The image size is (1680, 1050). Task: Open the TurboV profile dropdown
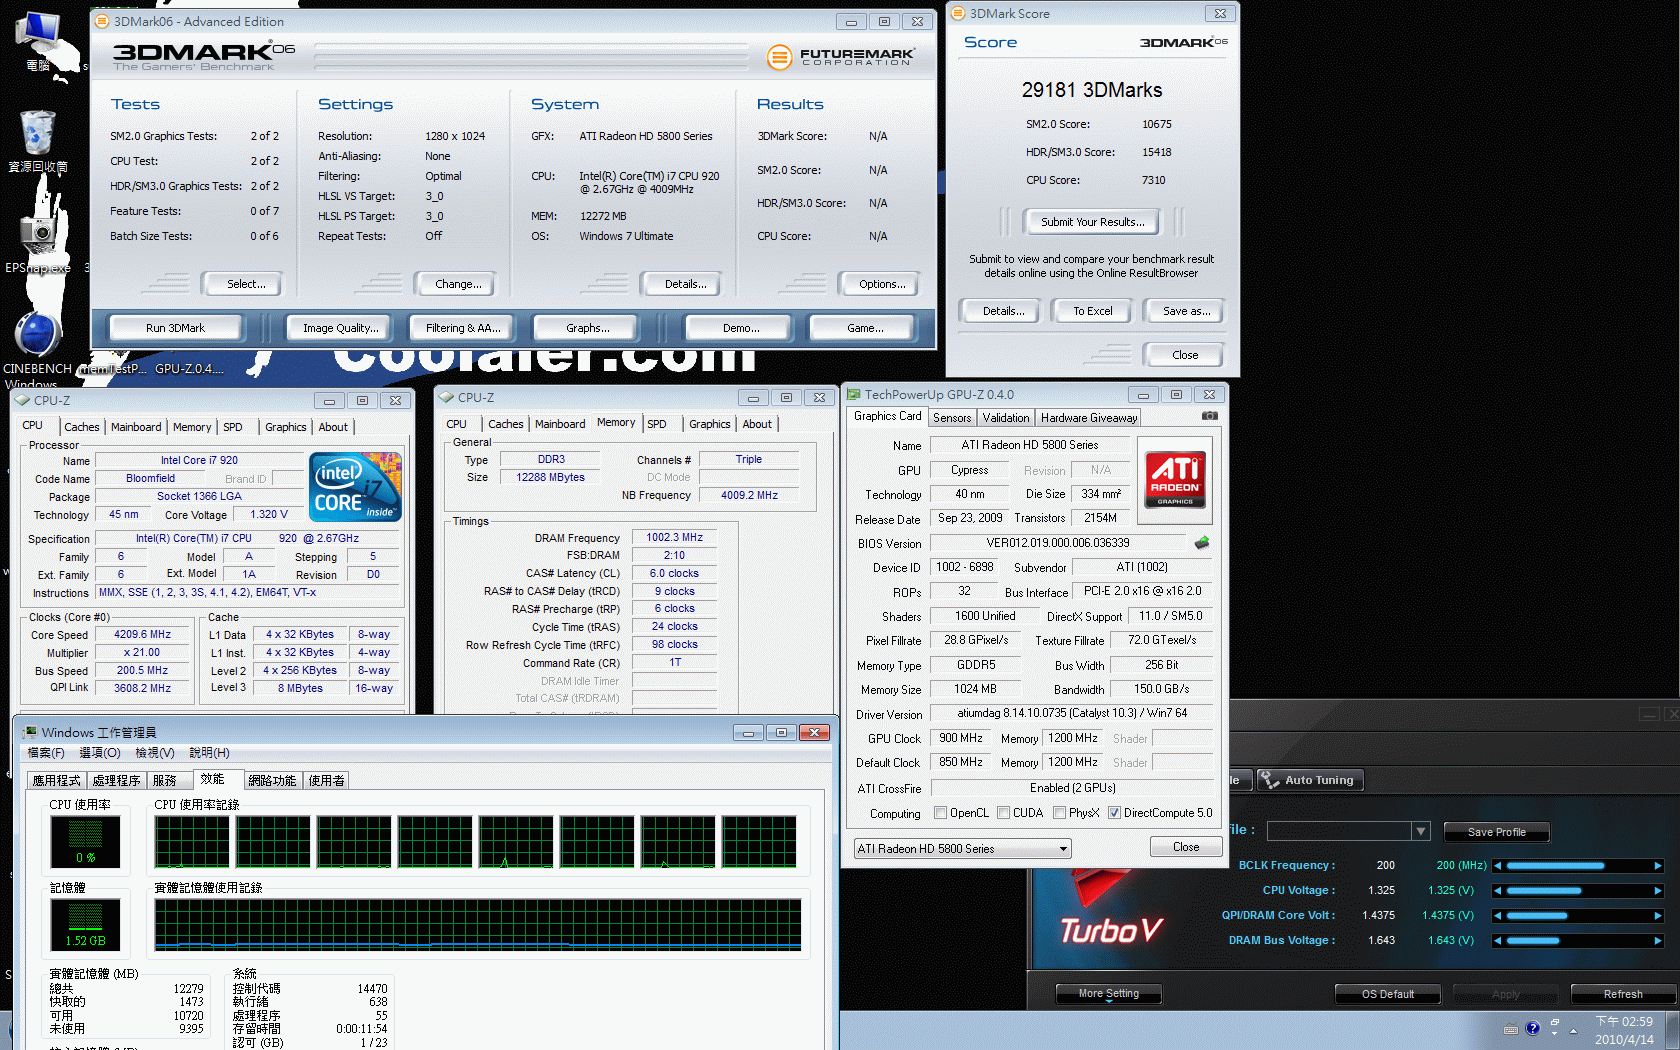tap(1420, 831)
